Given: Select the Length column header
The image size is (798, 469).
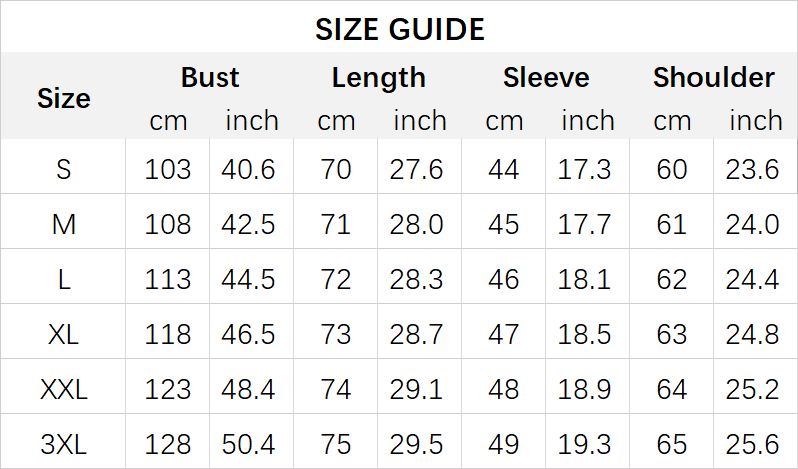Looking at the screenshot, I should tap(378, 78).
